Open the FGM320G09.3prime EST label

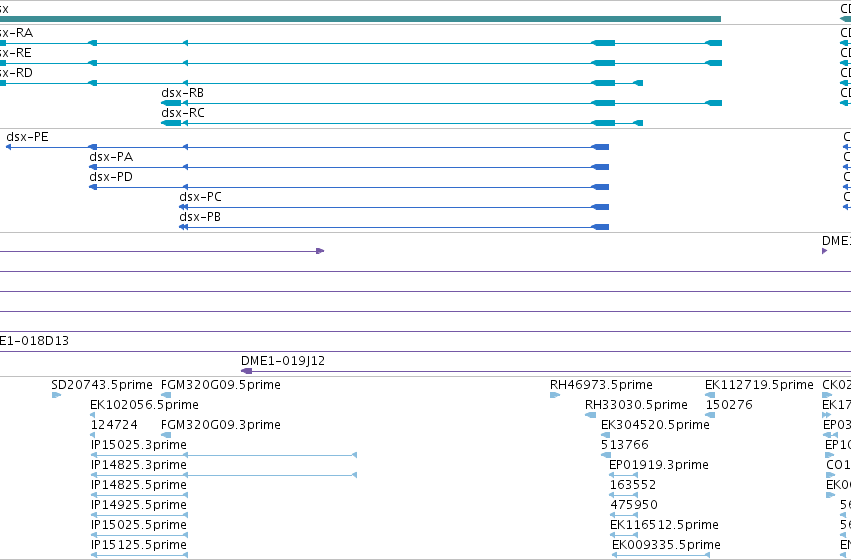point(221,425)
